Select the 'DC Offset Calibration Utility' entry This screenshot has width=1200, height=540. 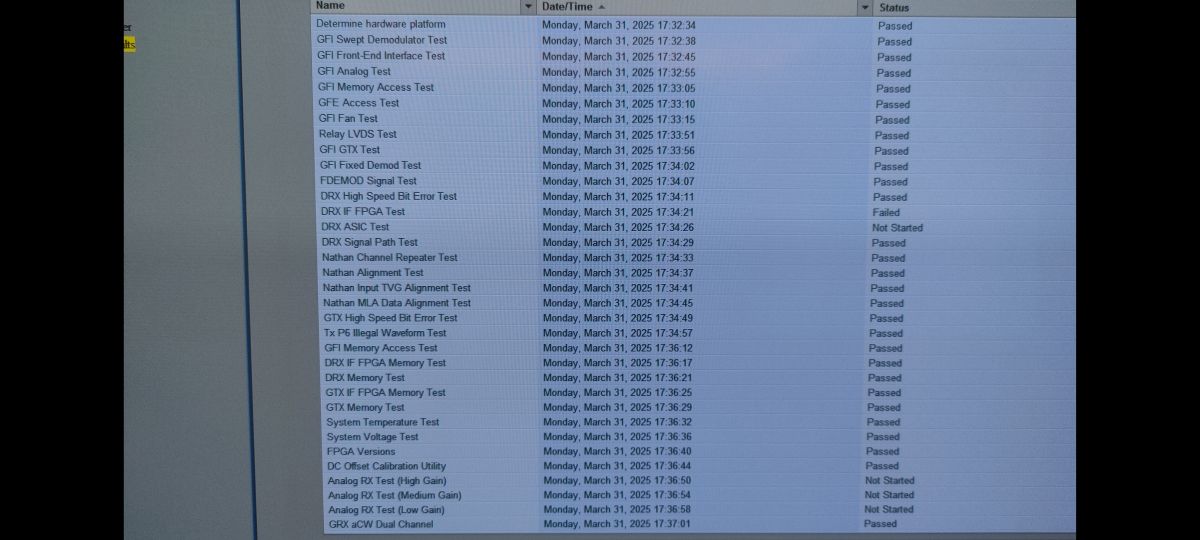point(387,466)
